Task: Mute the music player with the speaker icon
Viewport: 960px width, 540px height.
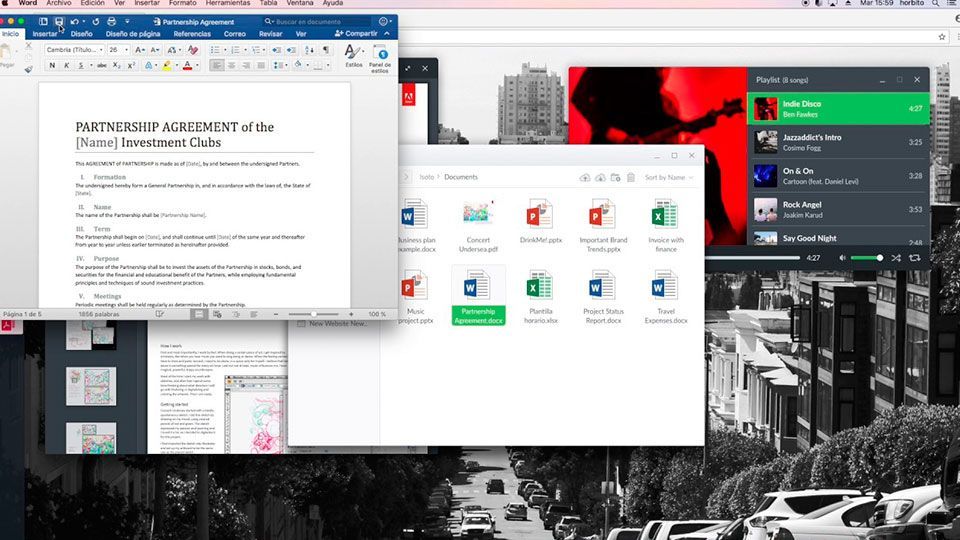Action: (842, 258)
